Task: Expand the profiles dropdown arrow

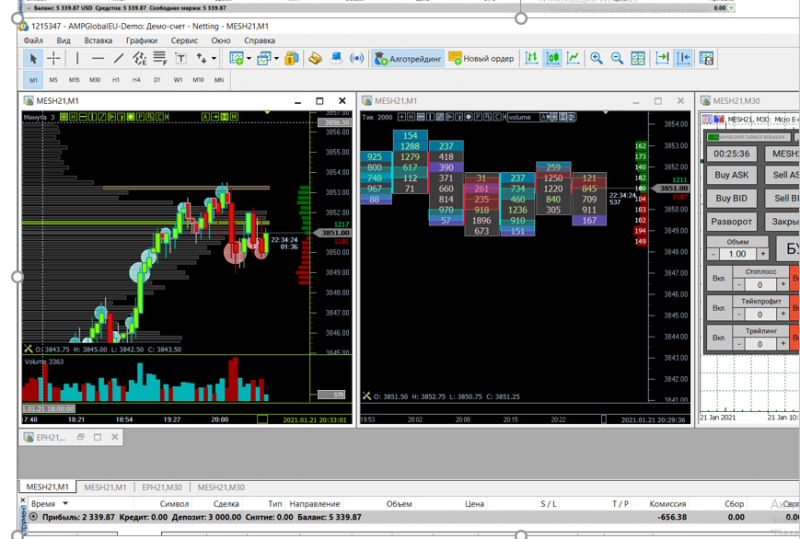Action: click(276, 59)
